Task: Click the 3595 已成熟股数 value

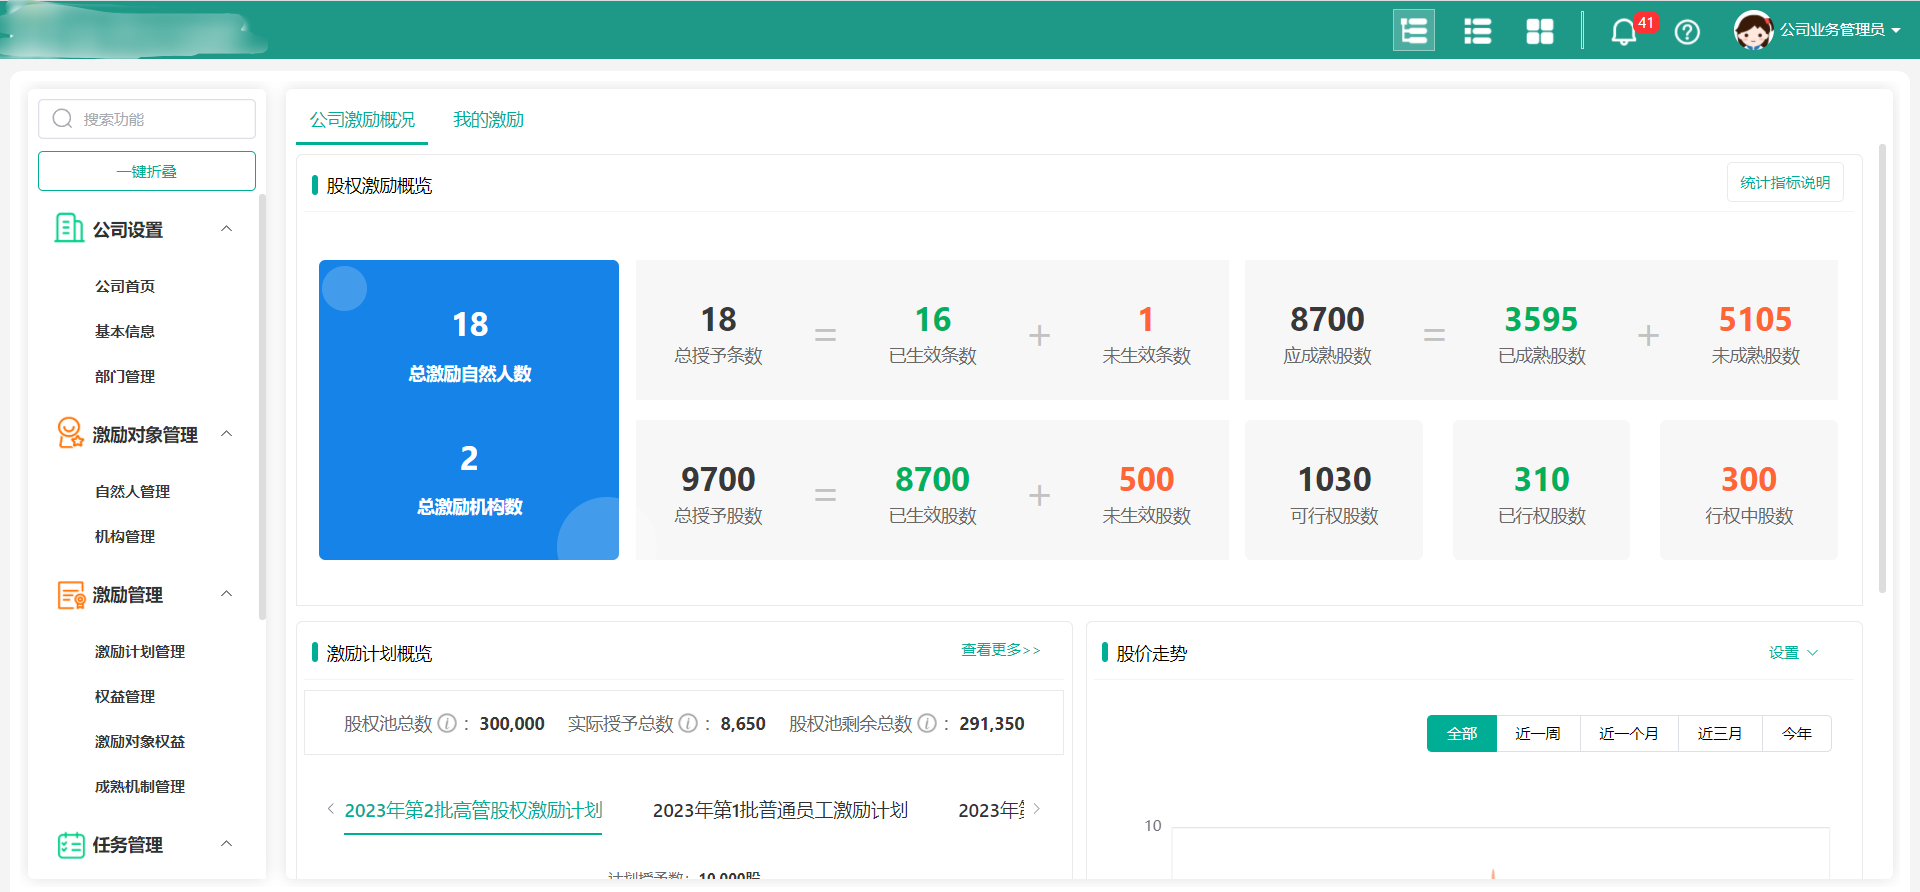Action: [1541, 319]
